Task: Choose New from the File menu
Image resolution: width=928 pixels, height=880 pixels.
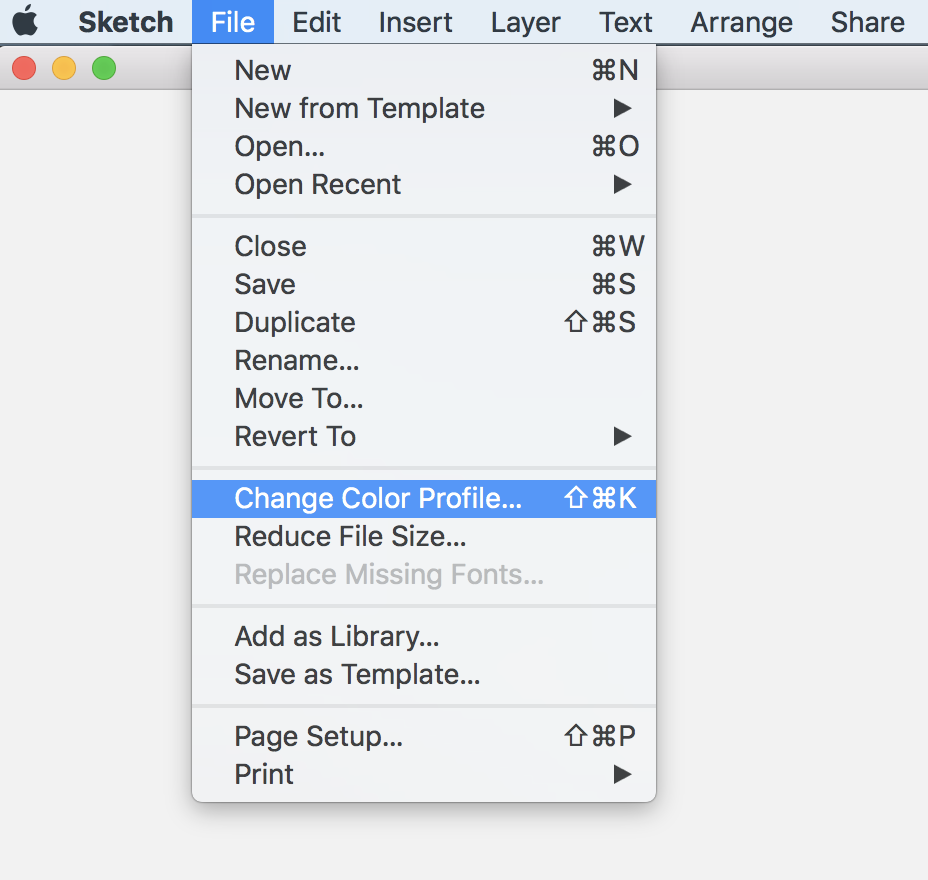Action: 424,70
